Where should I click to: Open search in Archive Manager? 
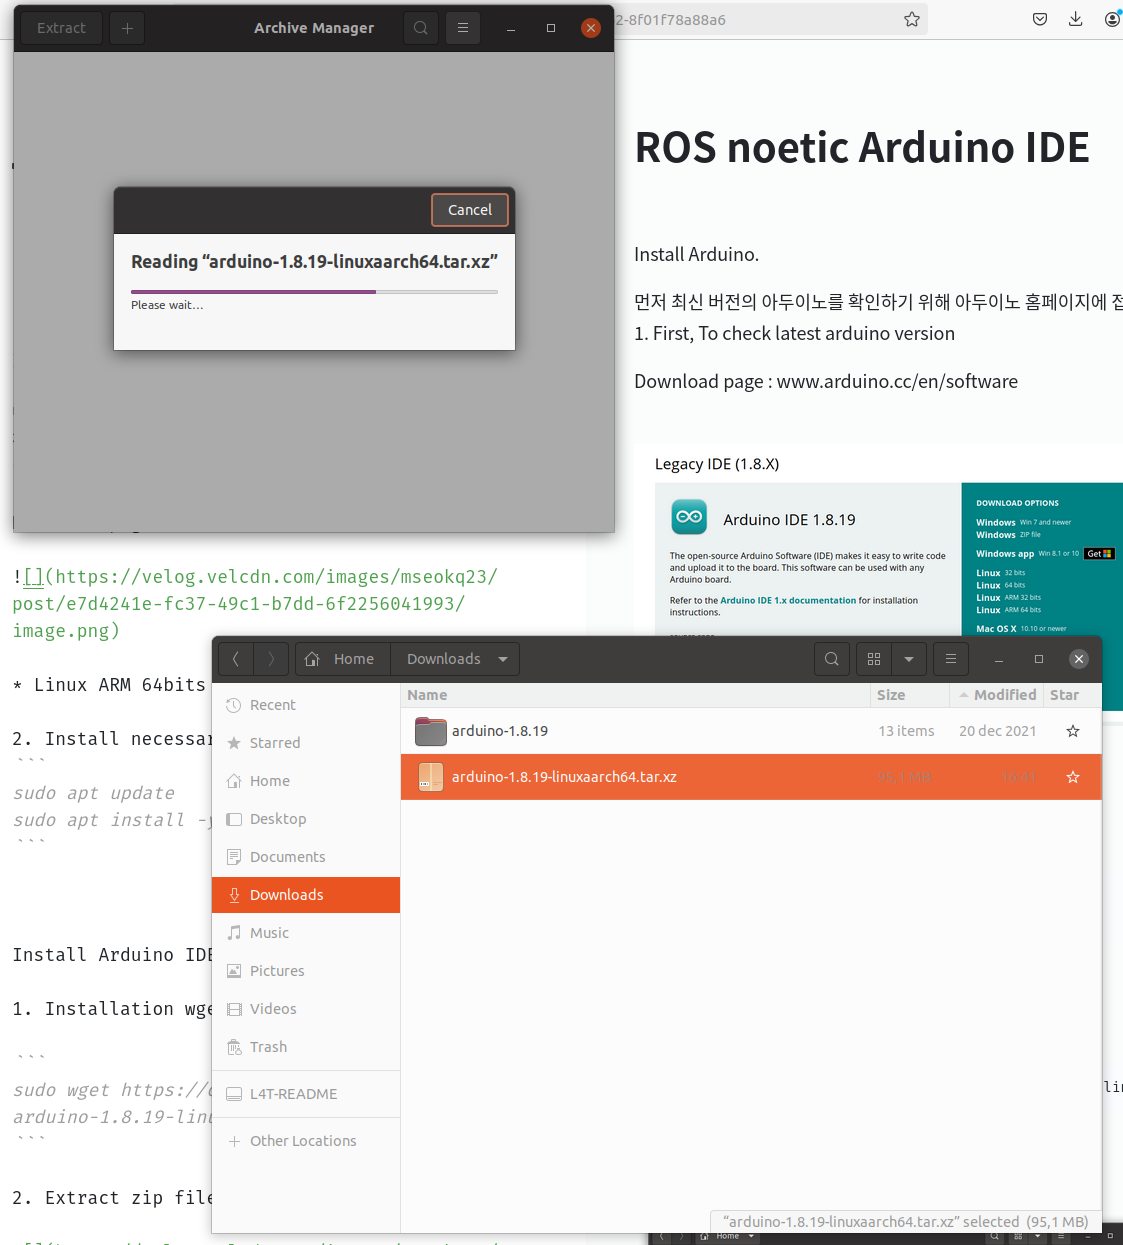(421, 28)
